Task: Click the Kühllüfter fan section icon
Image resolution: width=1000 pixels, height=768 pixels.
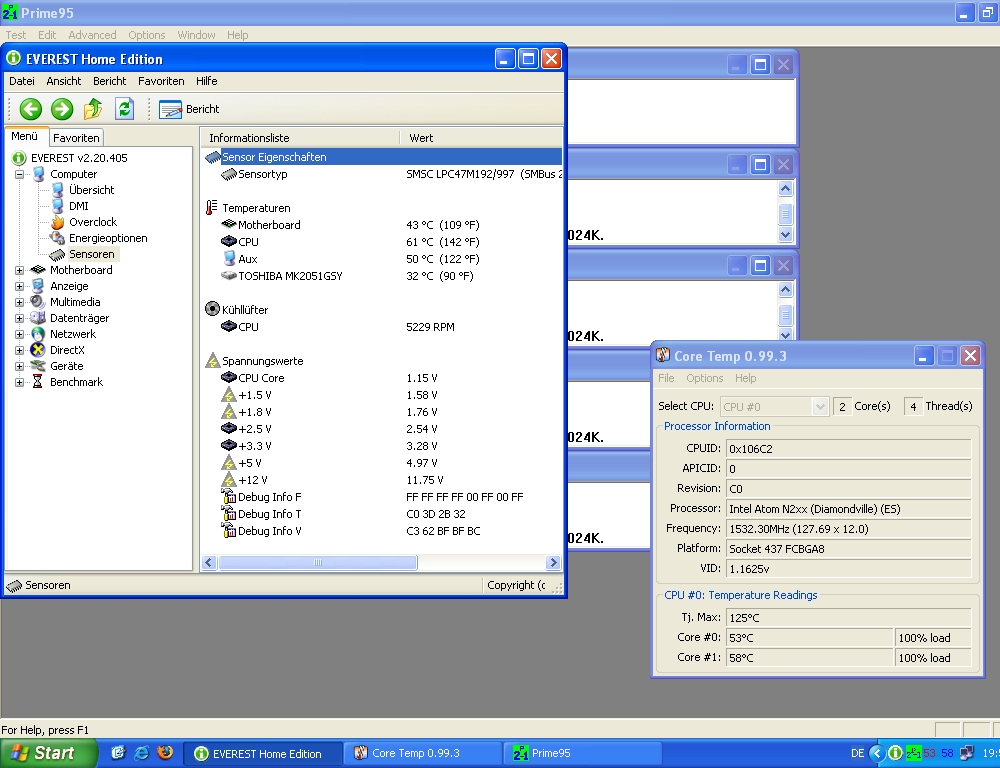Action: [212, 309]
